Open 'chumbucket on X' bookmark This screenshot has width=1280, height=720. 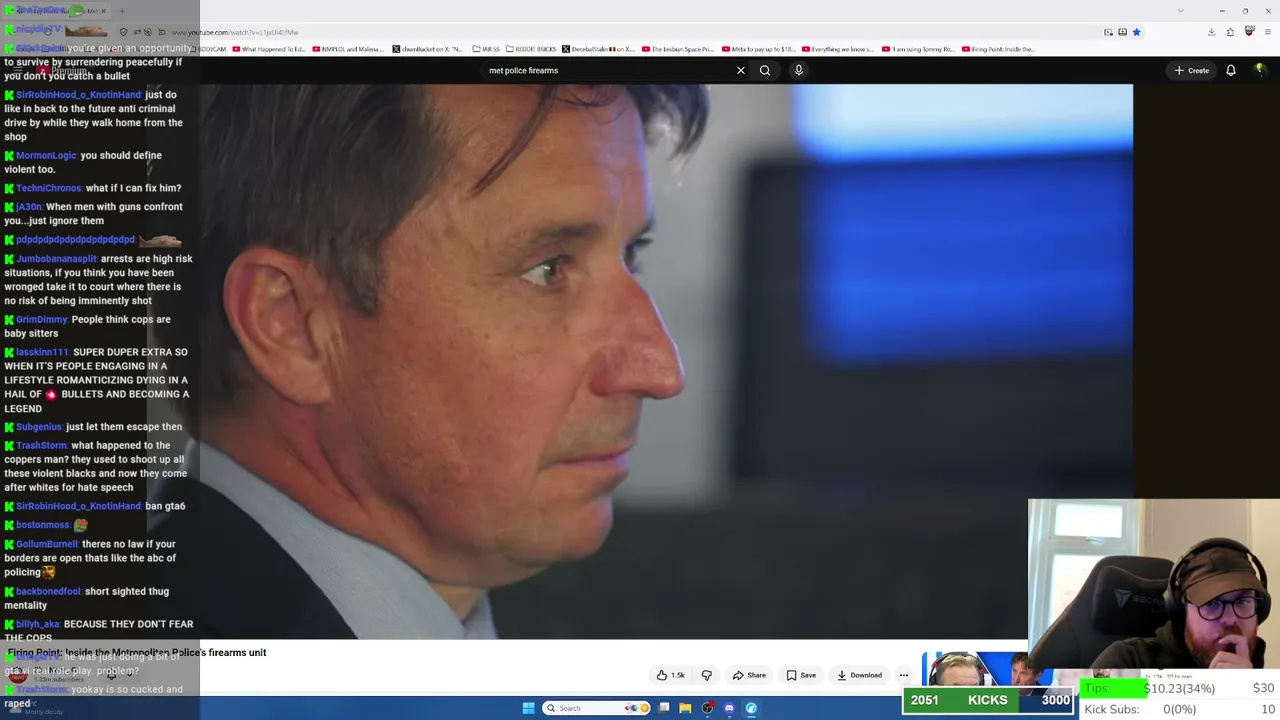pyautogui.click(x=427, y=49)
